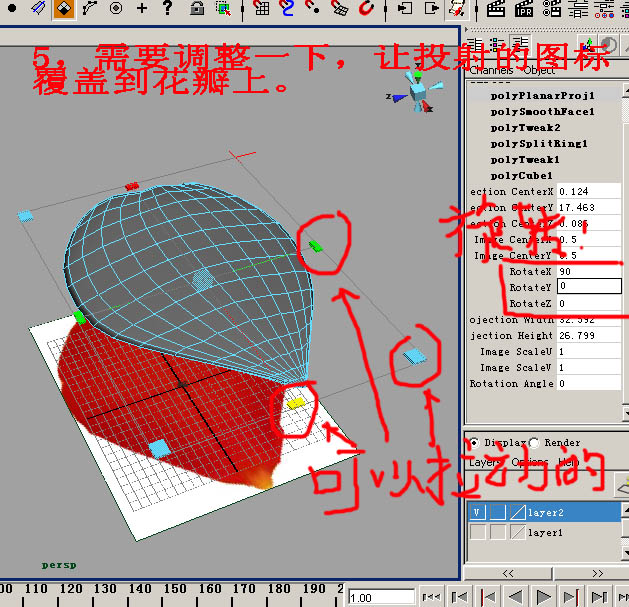
Task: Toggle construction history scroll icon
Action: point(457,8)
